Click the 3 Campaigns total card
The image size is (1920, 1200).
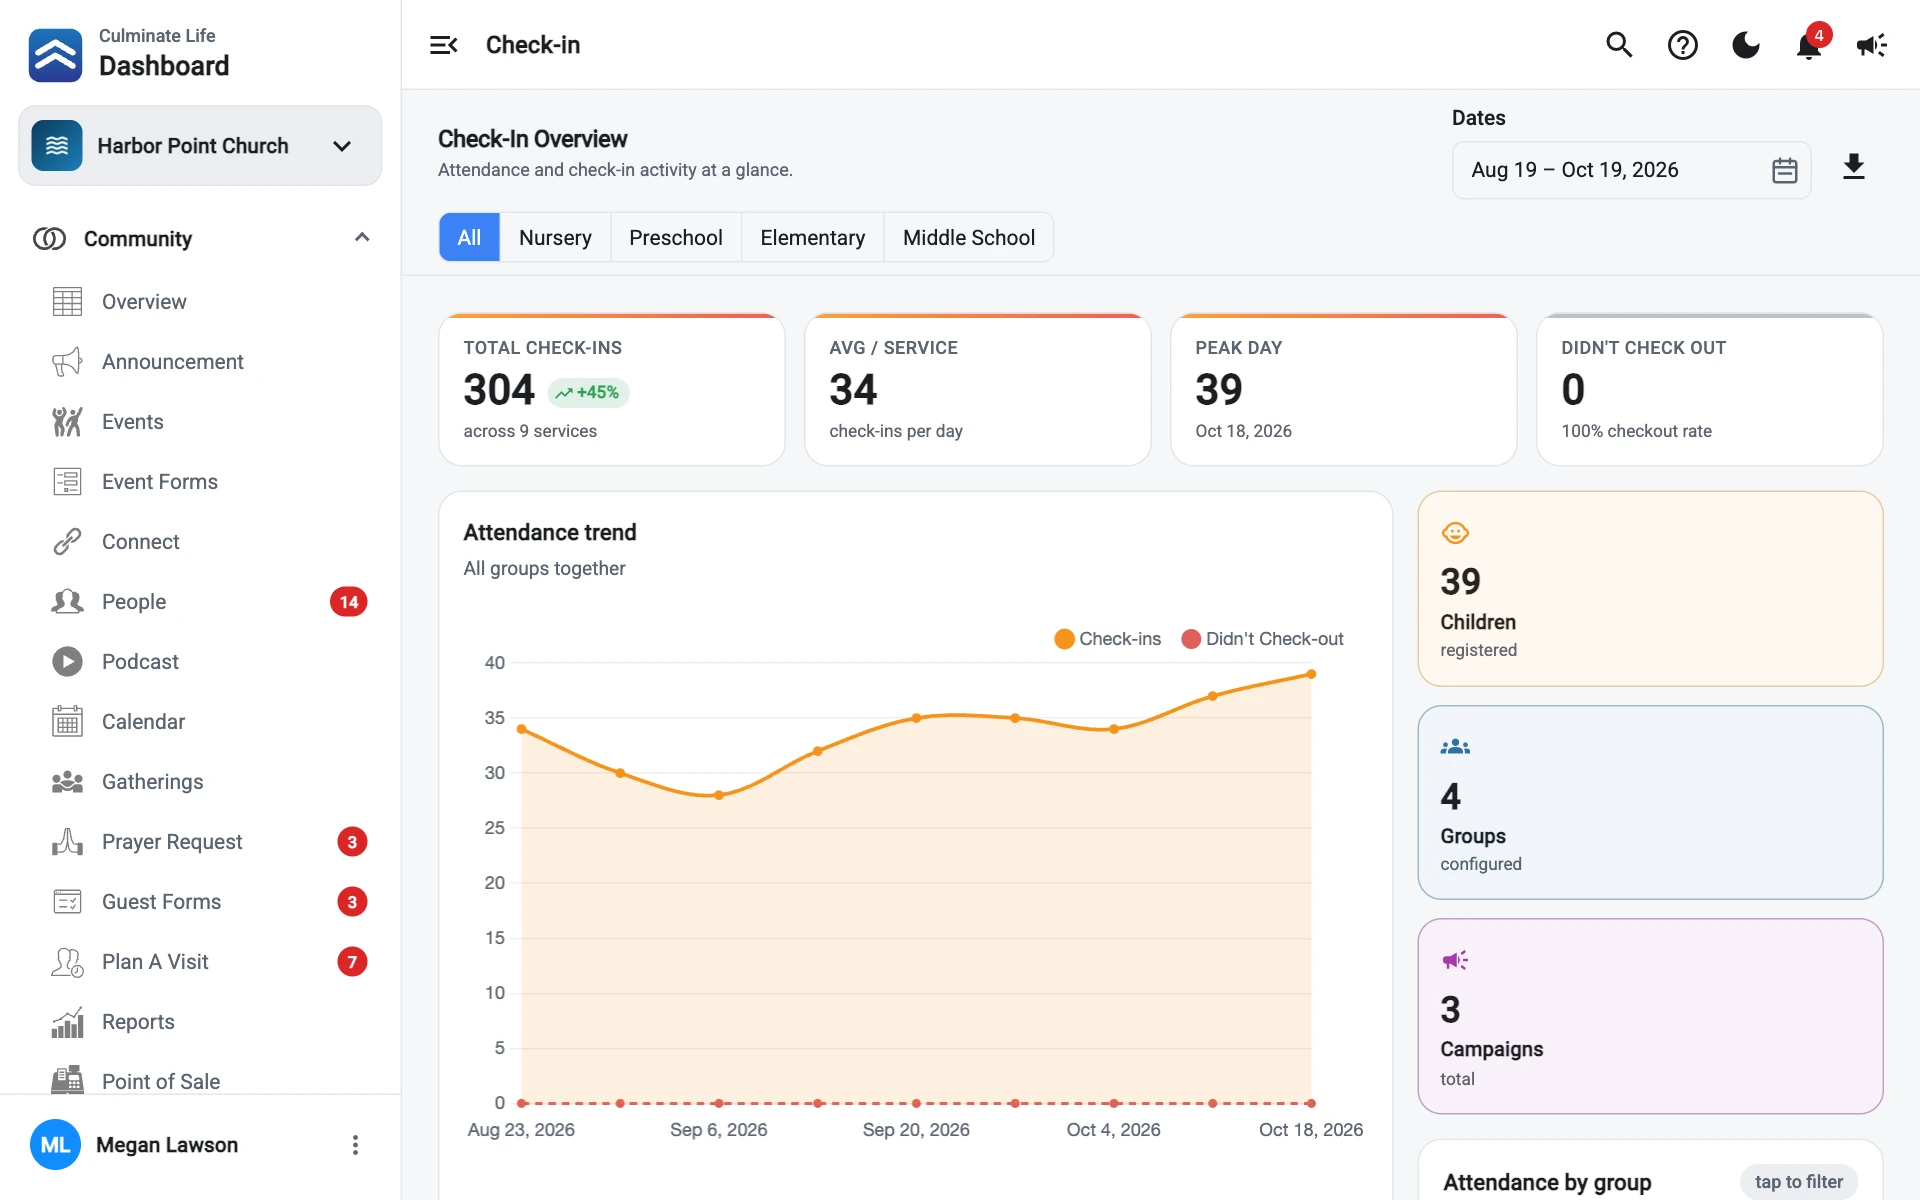[x=1650, y=1016]
